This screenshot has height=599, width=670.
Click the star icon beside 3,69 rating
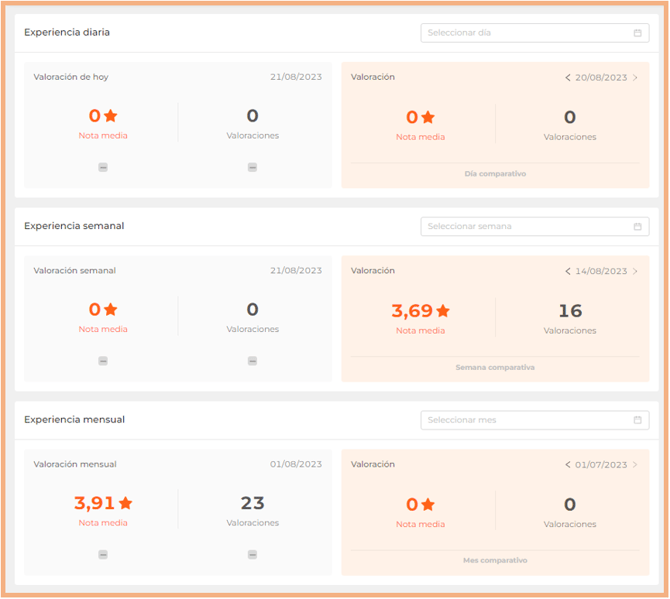[x=443, y=311]
